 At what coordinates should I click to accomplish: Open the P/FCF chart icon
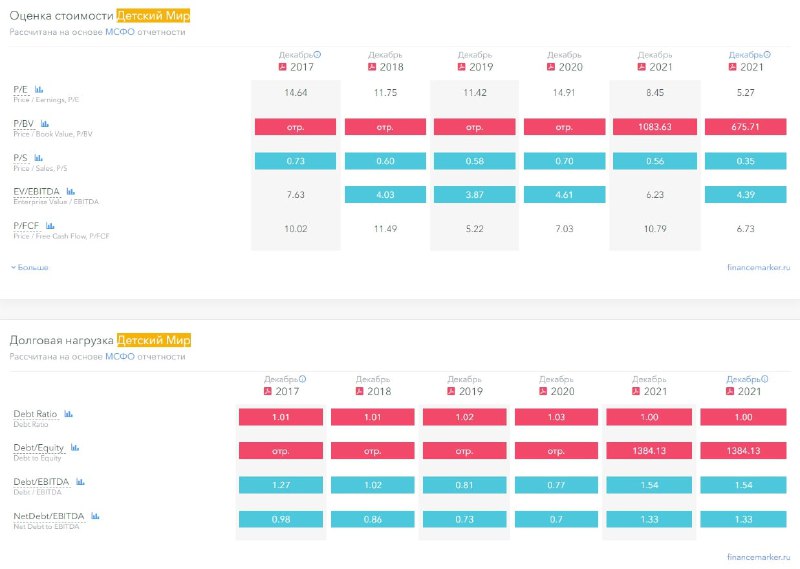[50, 226]
